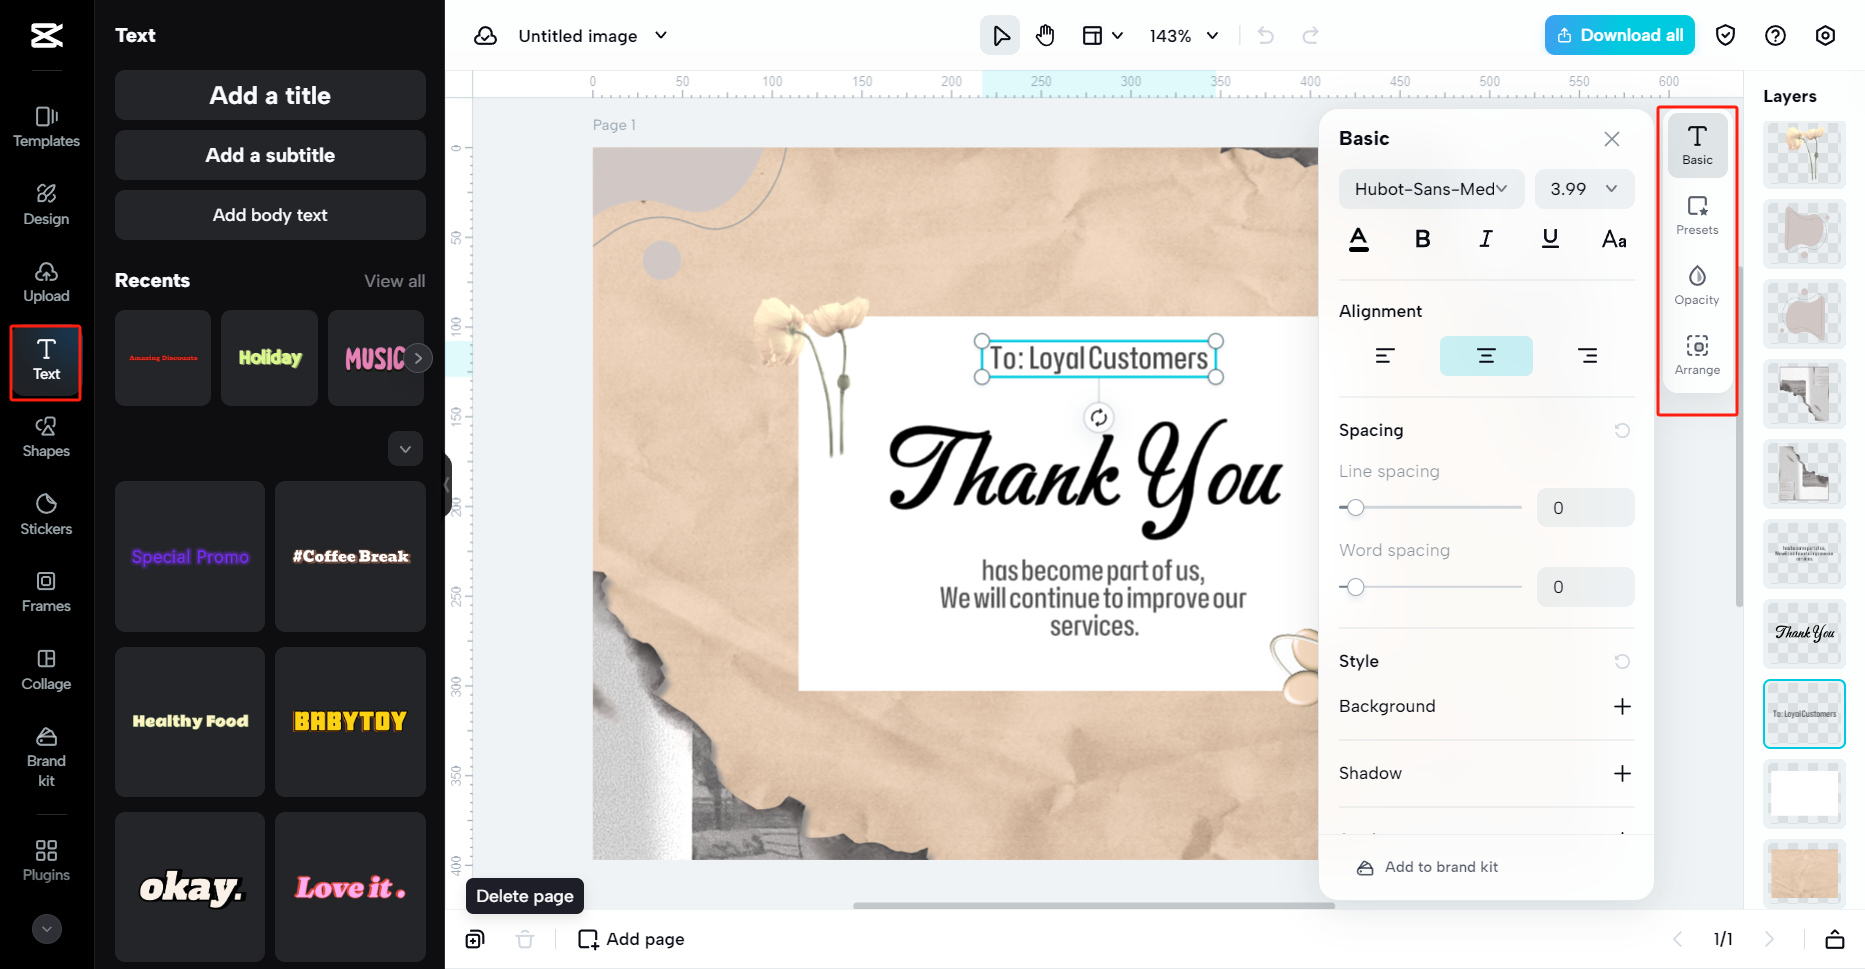The width and height of the screenshot is (1865, 969).
Task: Open the Opacity settings for text
Action: (x=1696, y=283)
